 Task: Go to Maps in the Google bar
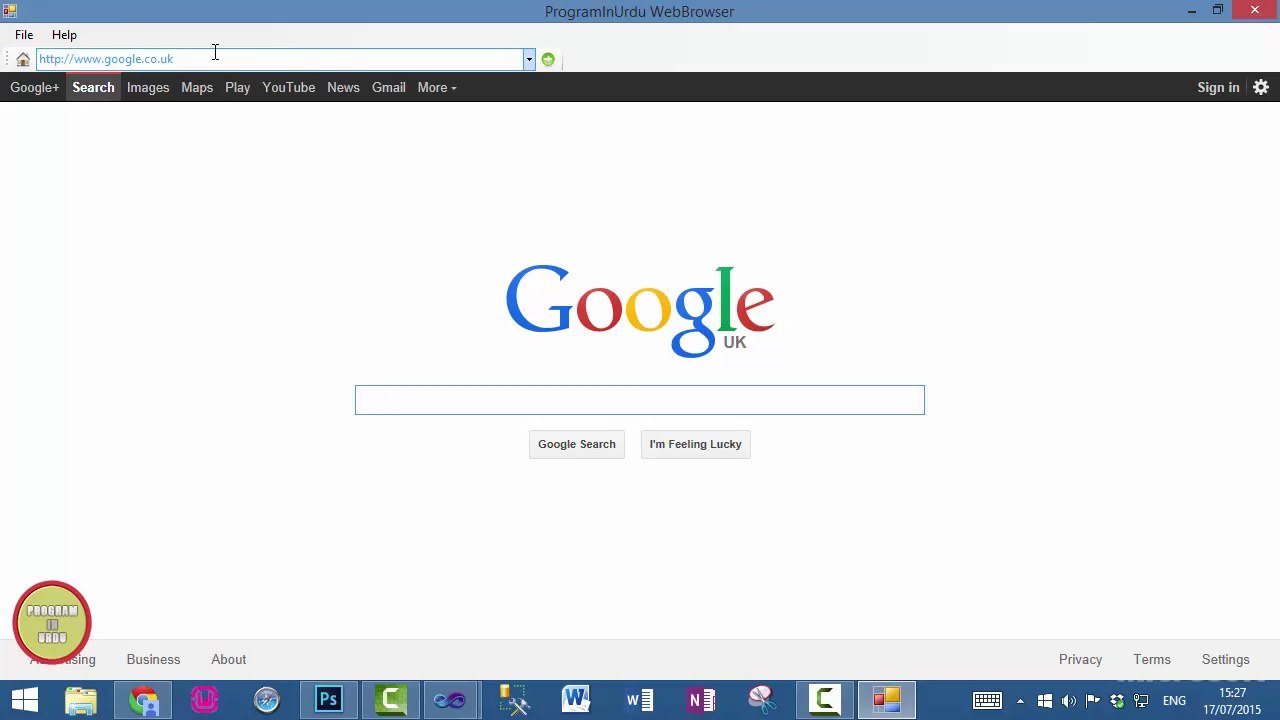[x=197, y=87]
